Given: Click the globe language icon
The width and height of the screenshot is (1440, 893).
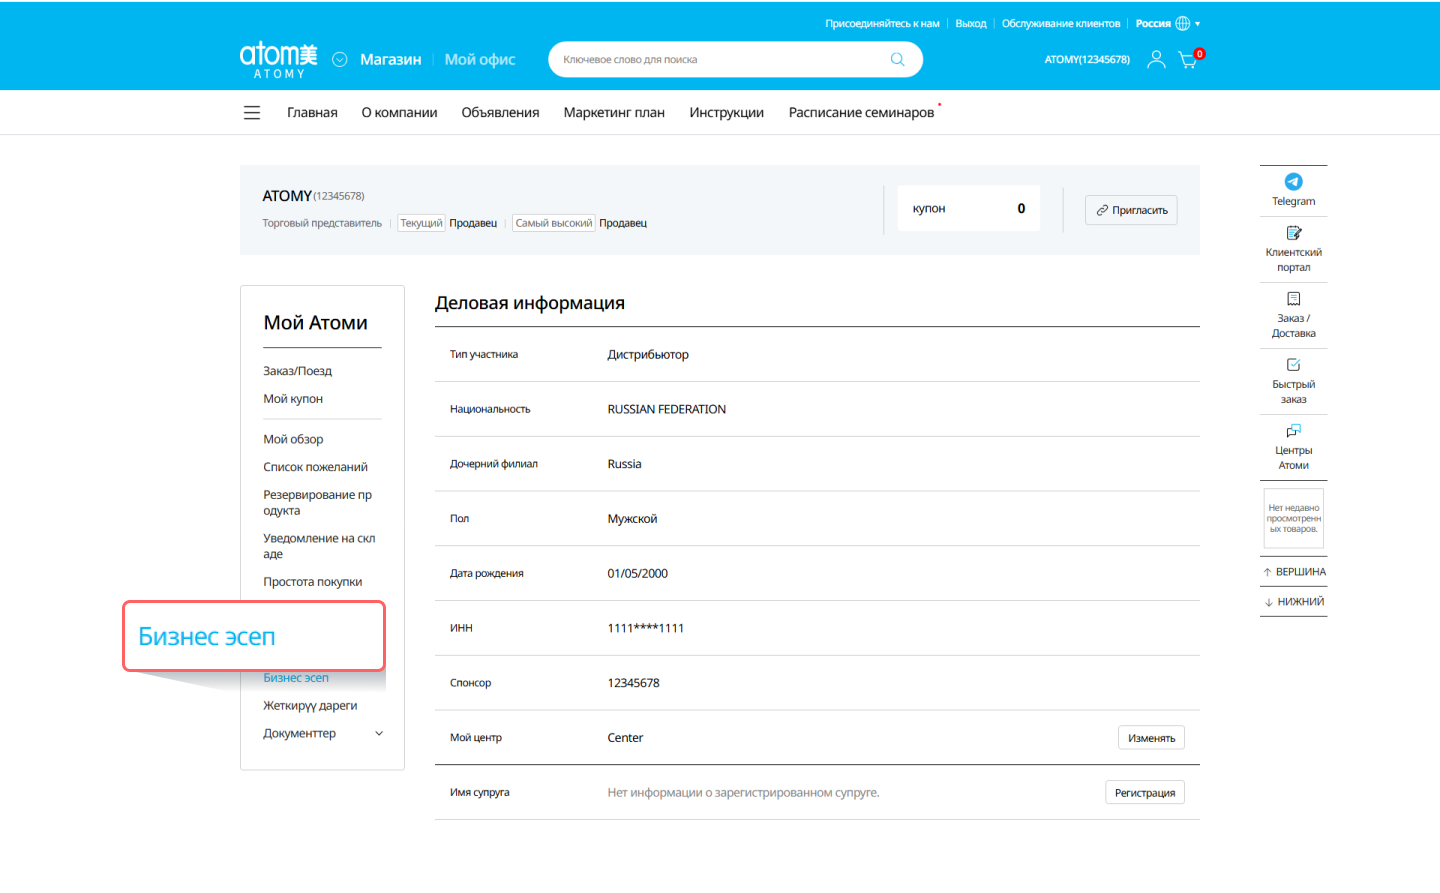Looking at the screenshot, I should point(1183,23).
